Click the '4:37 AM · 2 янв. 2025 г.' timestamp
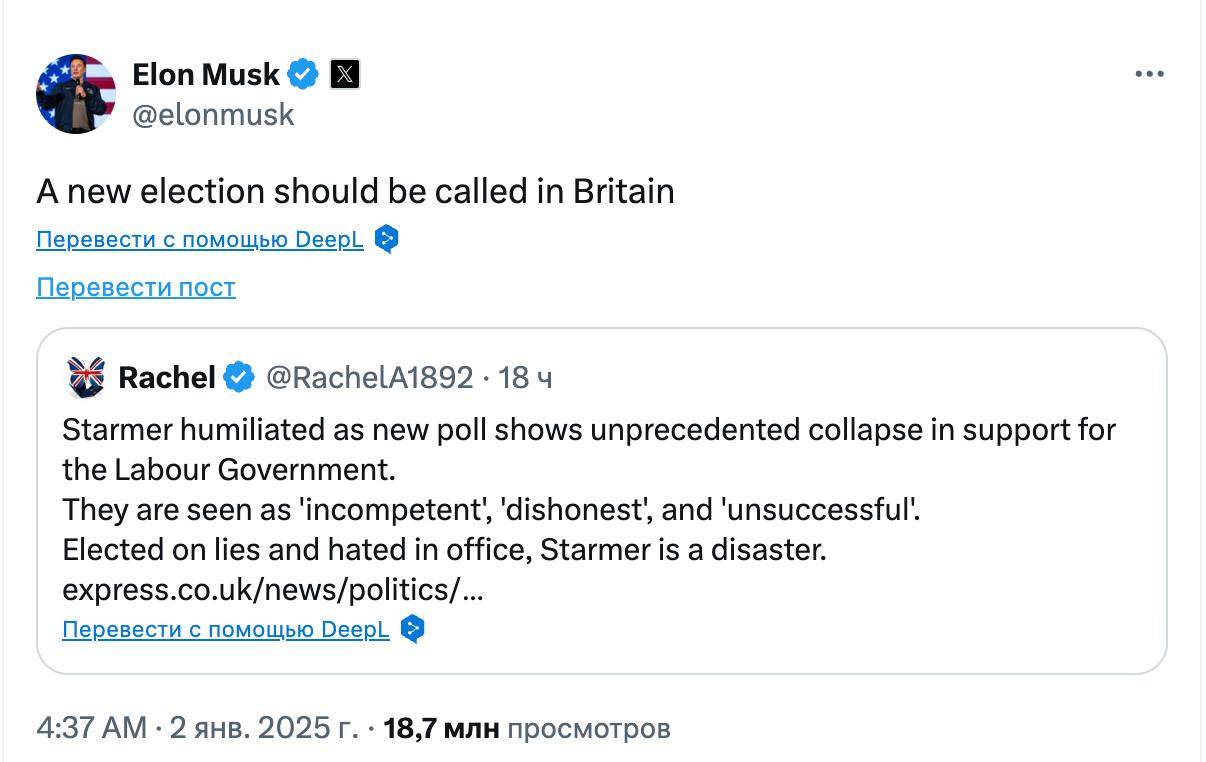 tap(197, 729)
